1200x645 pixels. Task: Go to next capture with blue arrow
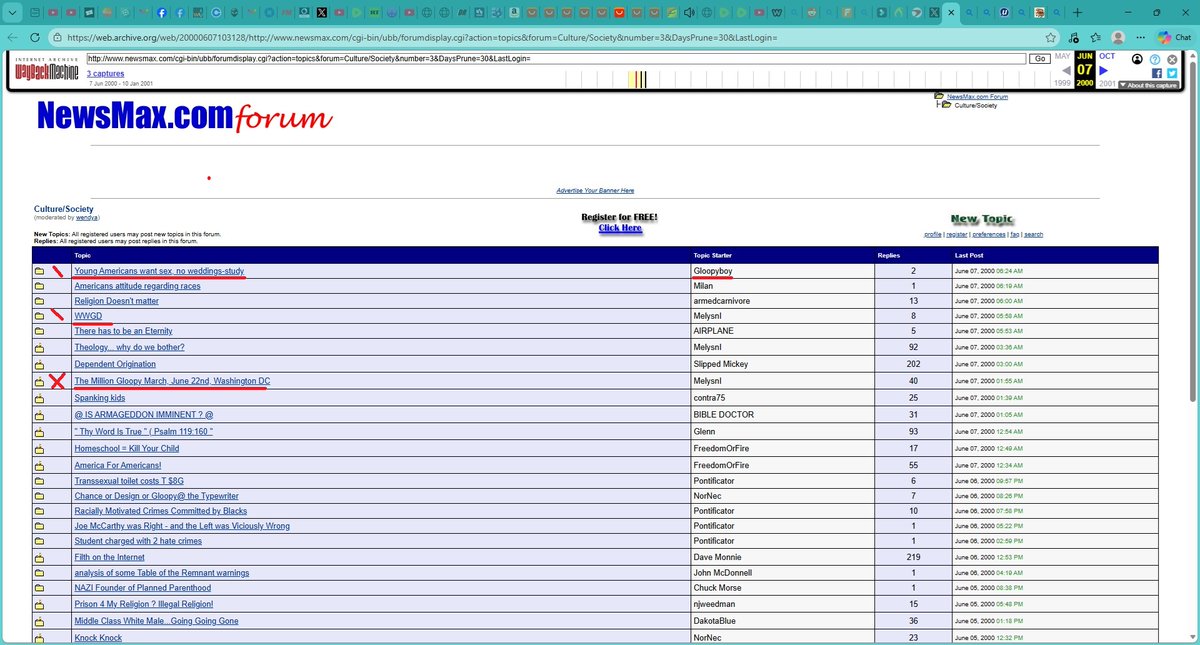[x=1104, y=70]
